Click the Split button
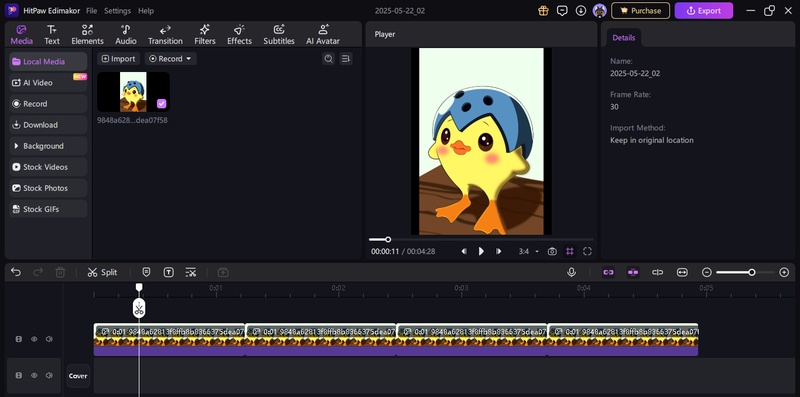Viewport: 800px width, 397px height. (x=102, y=272)
